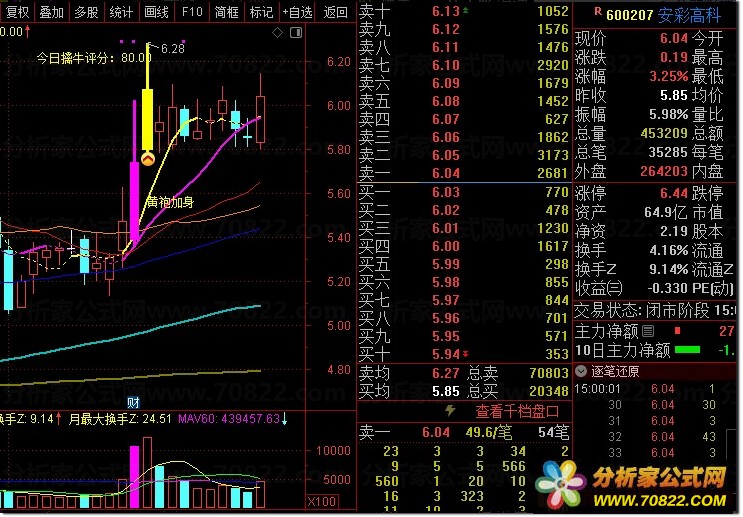Expand the MAV60 indicator down arrow

(x=285, y=418)
